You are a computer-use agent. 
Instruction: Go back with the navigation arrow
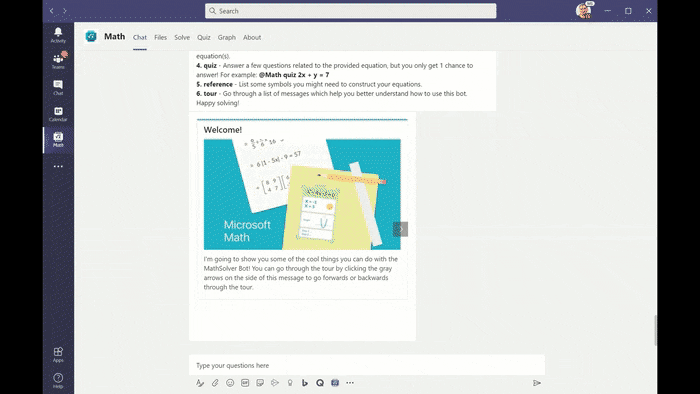tap(51, 11)
